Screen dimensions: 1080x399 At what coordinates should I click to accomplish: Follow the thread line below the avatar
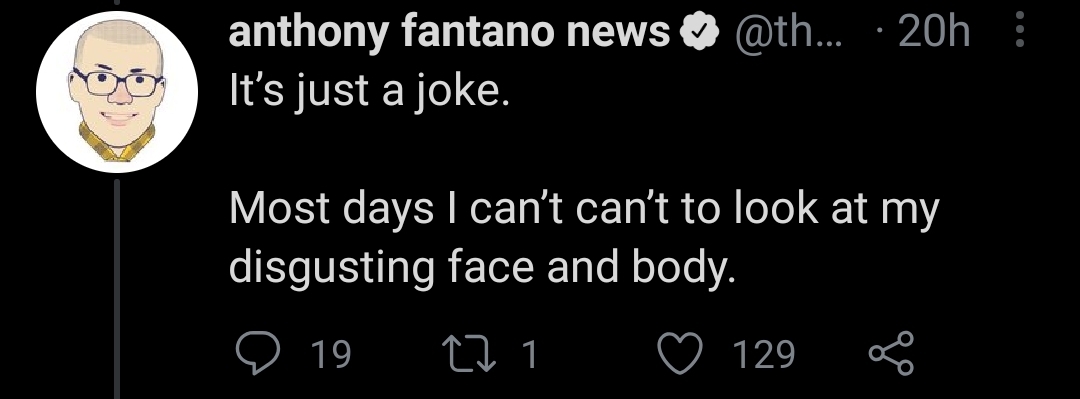coord(117,288)
